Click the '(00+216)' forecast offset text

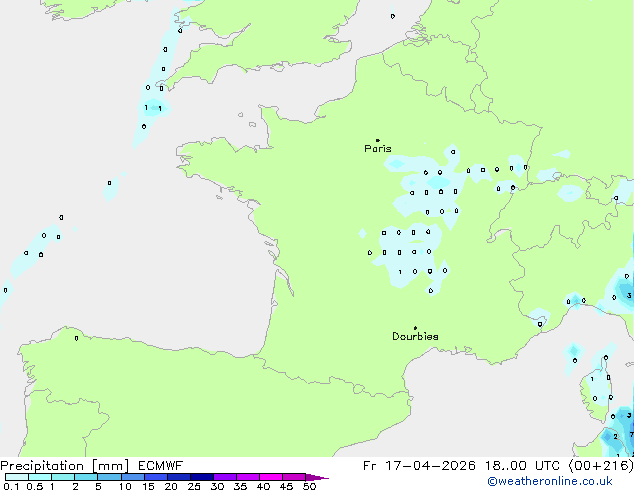pyautogui.click(x=601, y=466)
